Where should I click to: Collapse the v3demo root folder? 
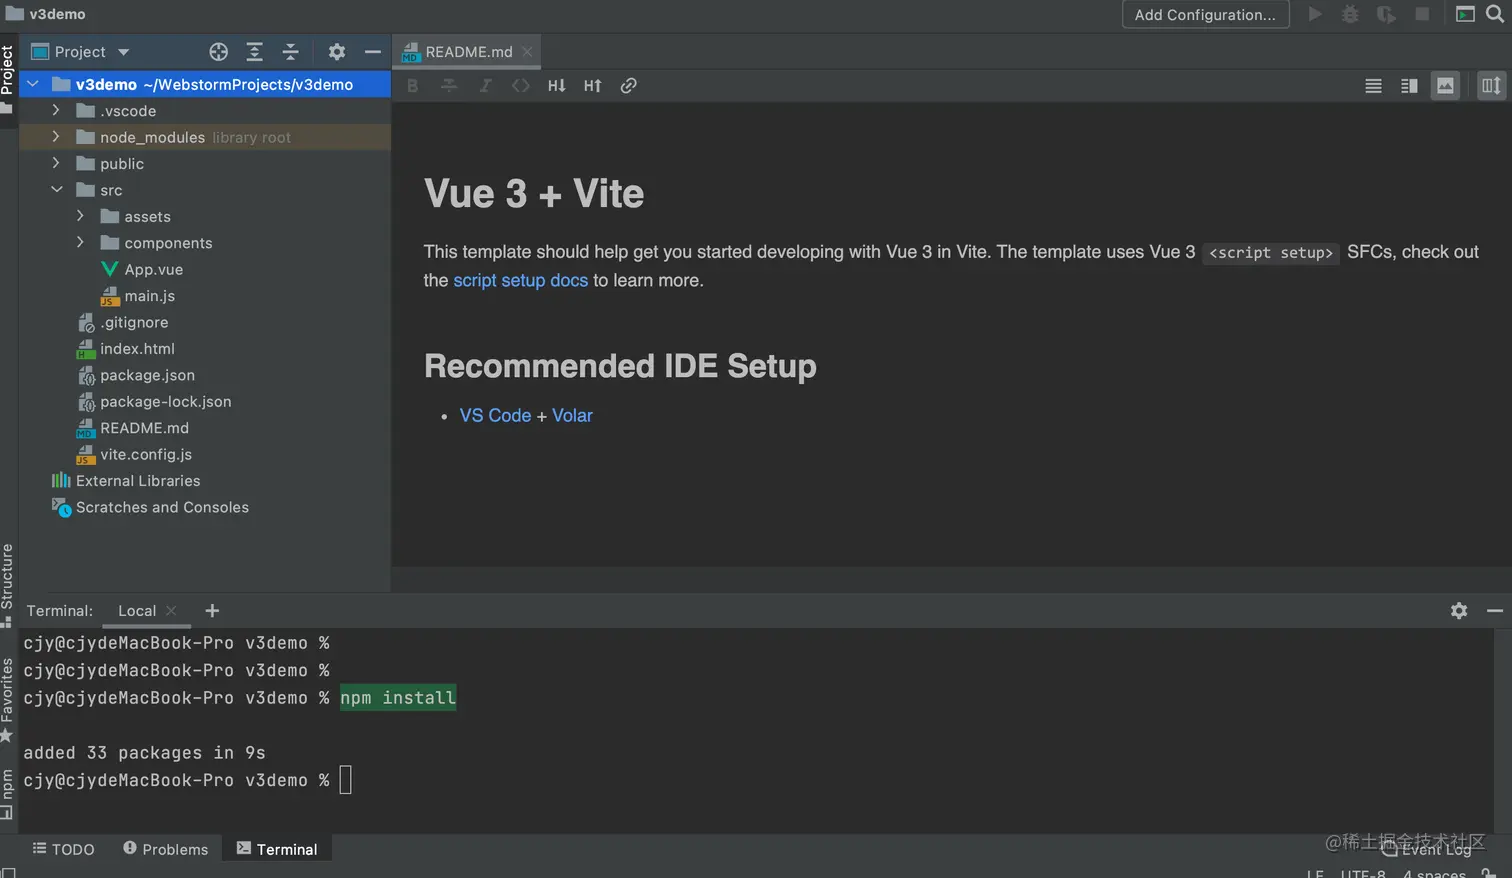coord(33,84)
